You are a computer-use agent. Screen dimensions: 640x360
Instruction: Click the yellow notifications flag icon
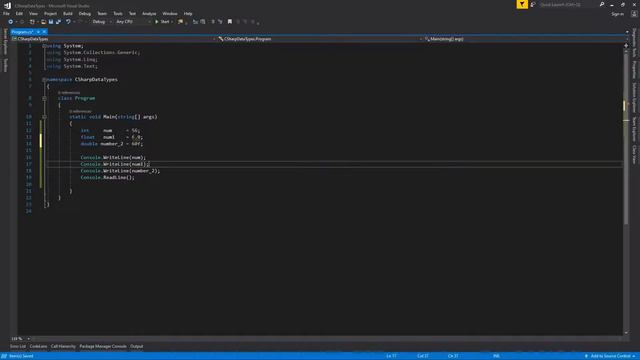[x=522, y=4]
